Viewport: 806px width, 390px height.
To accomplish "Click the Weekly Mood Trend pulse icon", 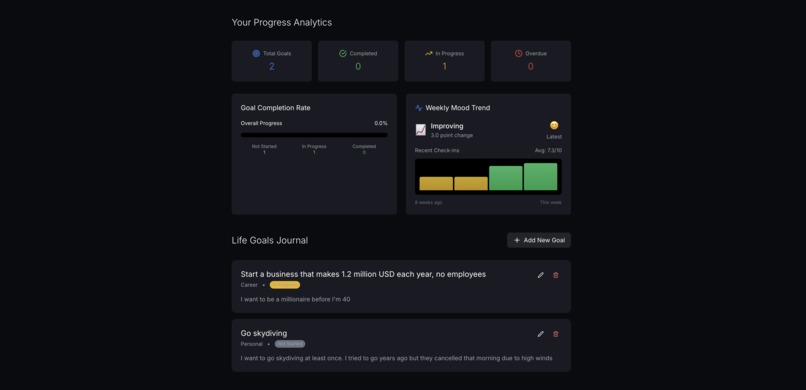I will (418, 108).
